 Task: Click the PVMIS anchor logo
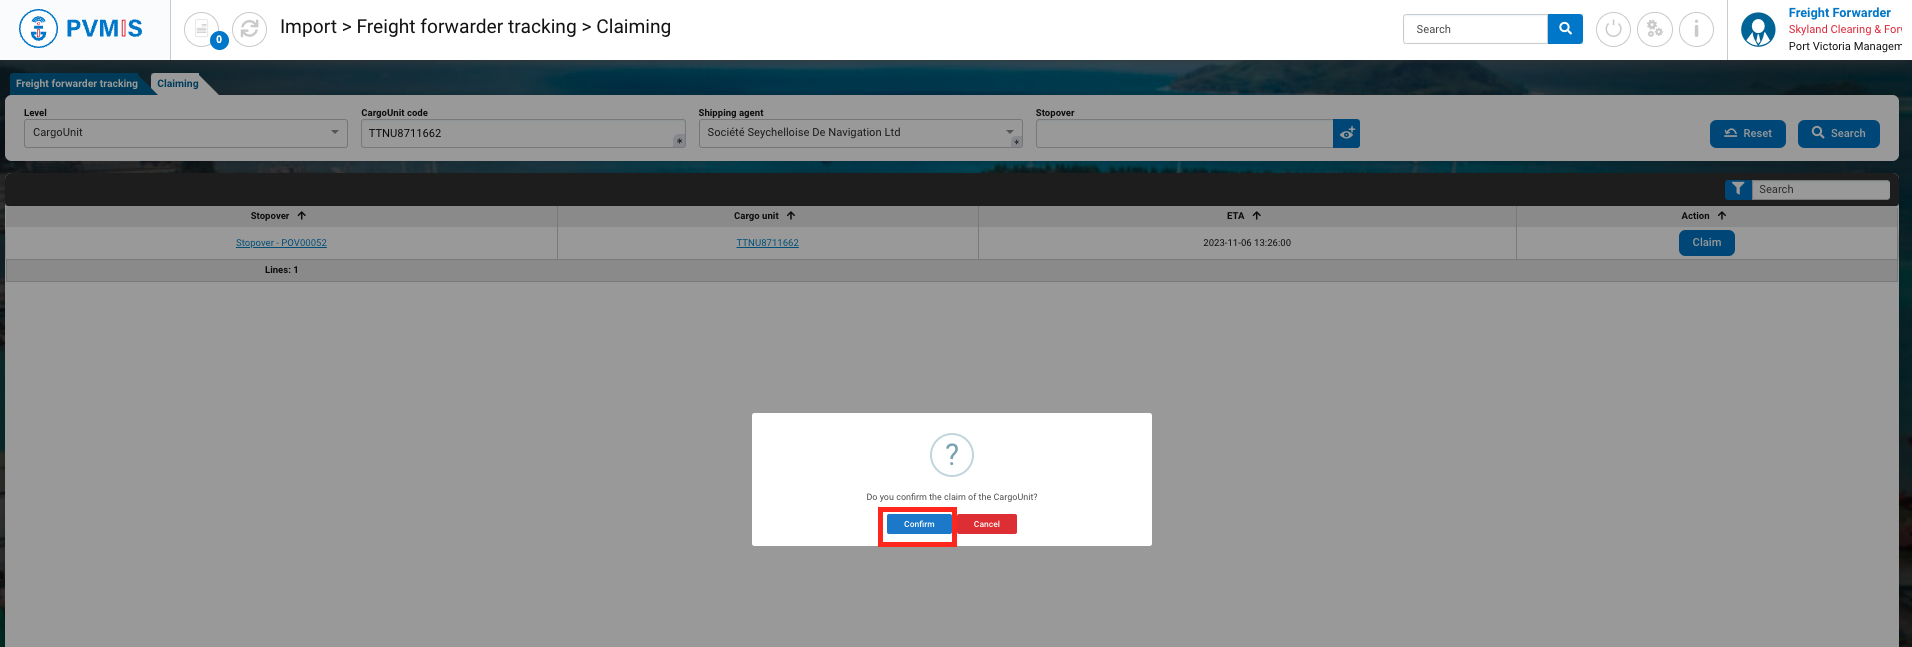click(x=39, y=29)
